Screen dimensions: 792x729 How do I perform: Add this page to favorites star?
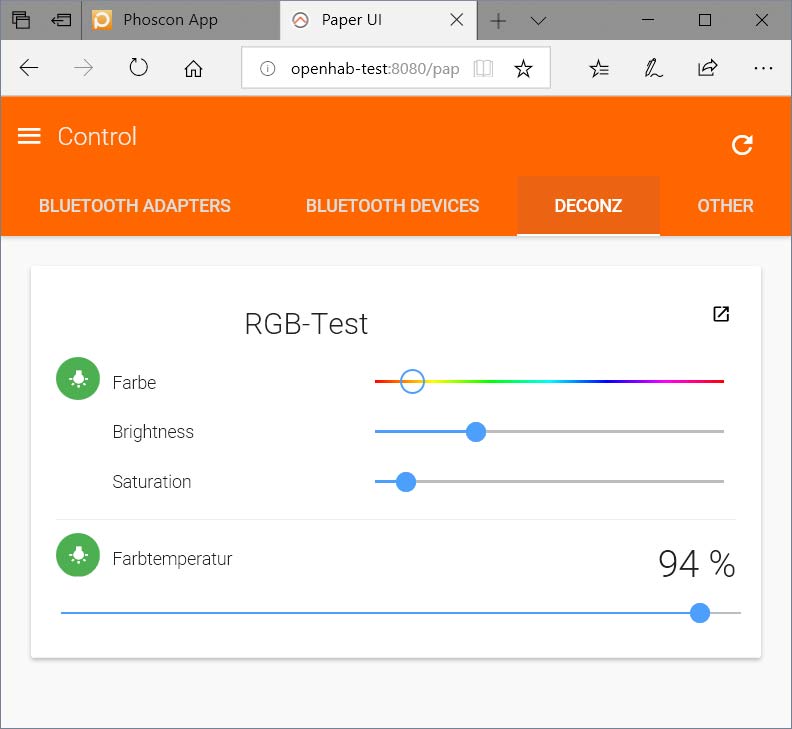point(523,68)
